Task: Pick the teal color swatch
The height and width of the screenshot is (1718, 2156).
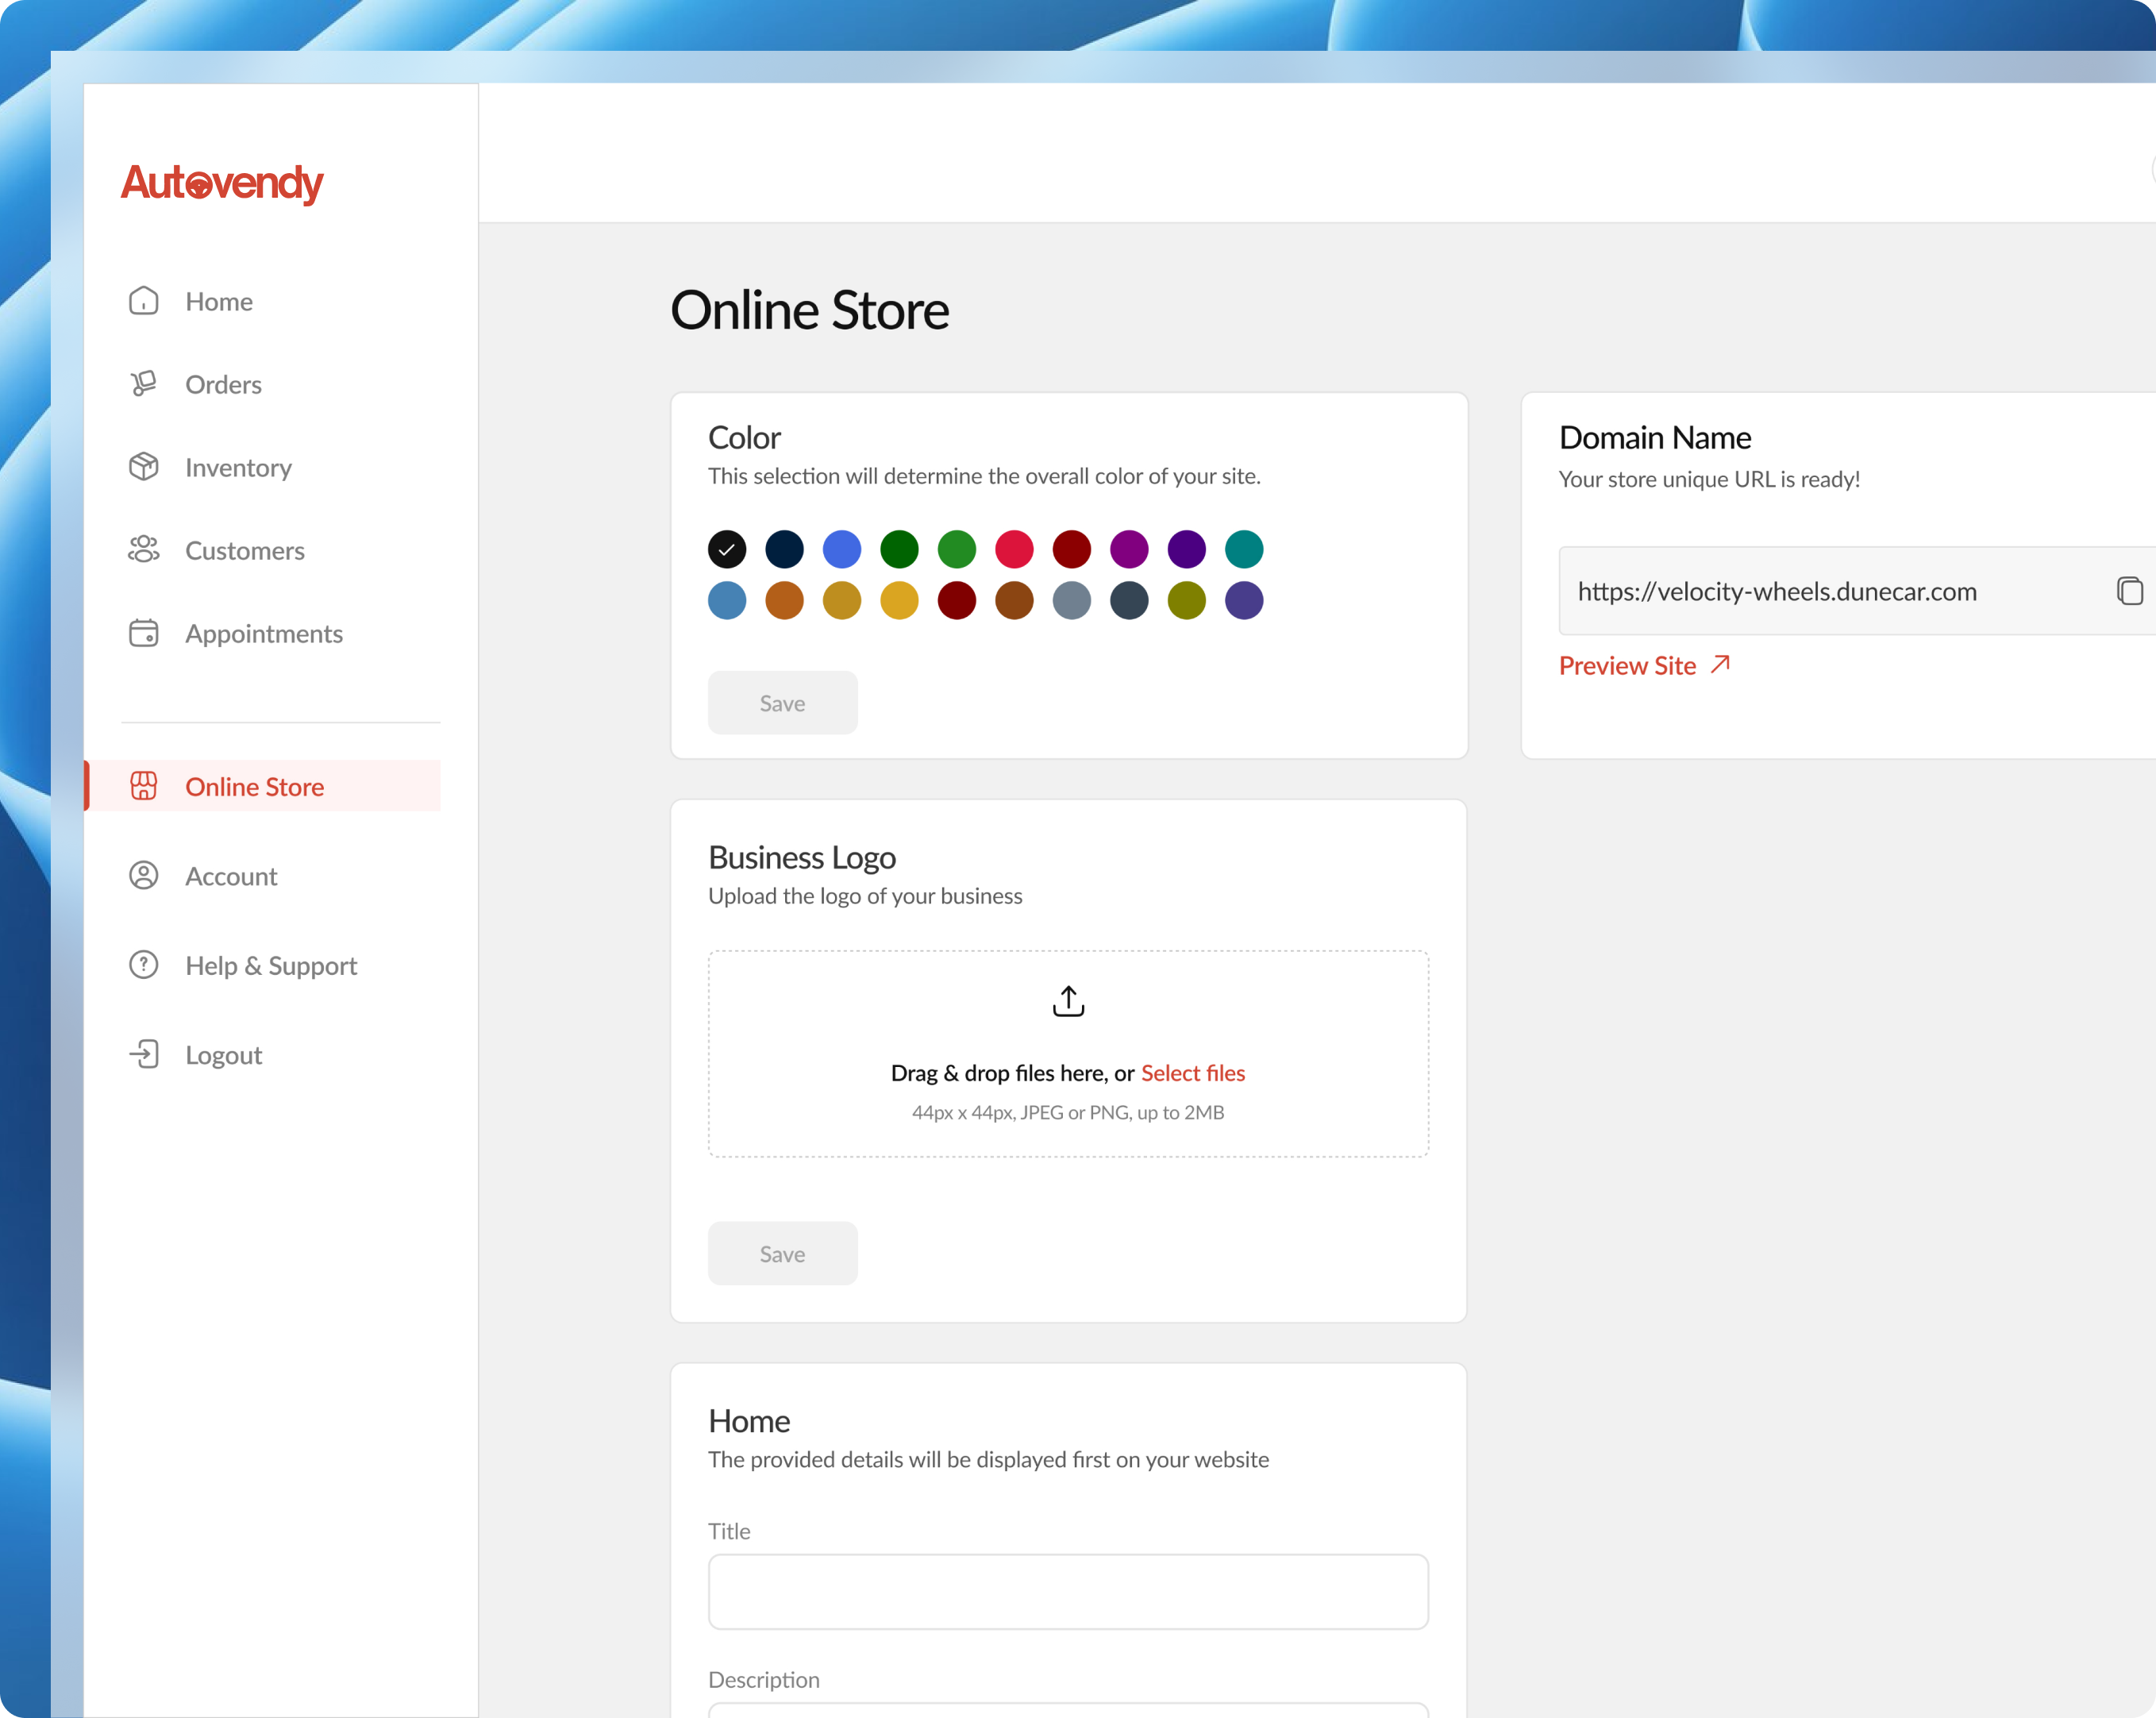Action: pyautogui.click(x=1244, y=549)
